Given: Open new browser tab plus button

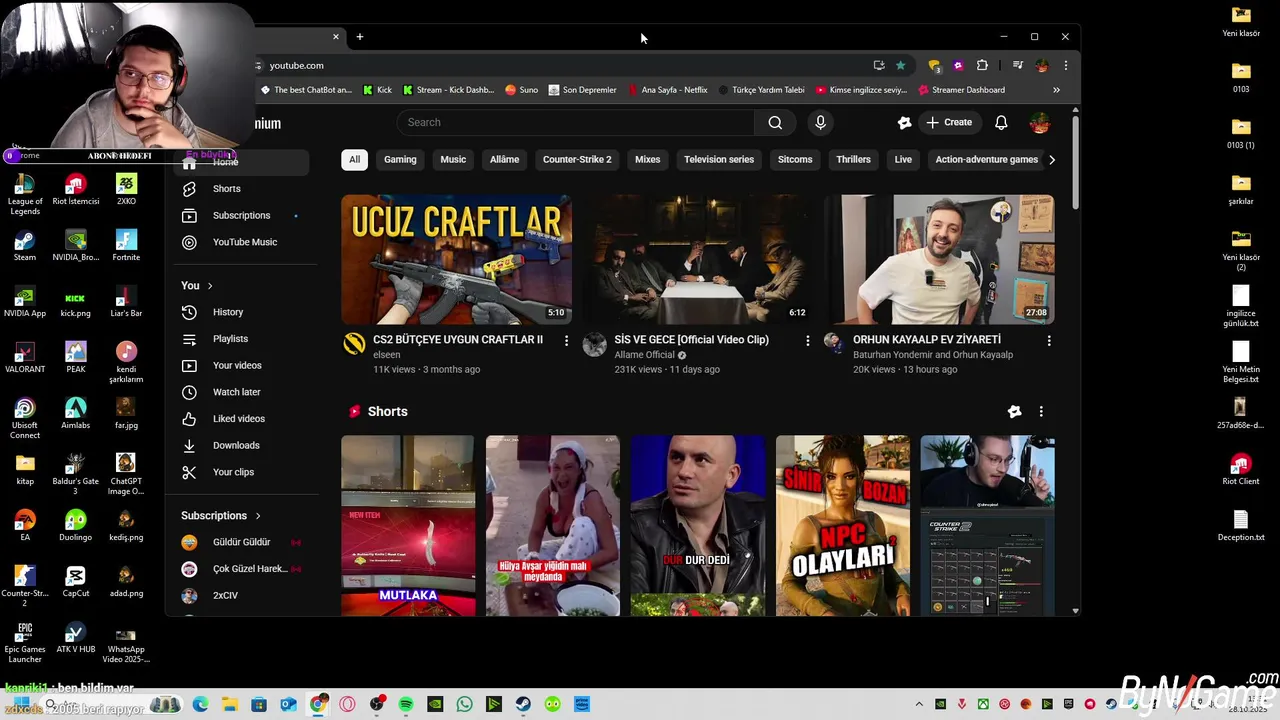Looking at the screenshot, I should (360, 37).
